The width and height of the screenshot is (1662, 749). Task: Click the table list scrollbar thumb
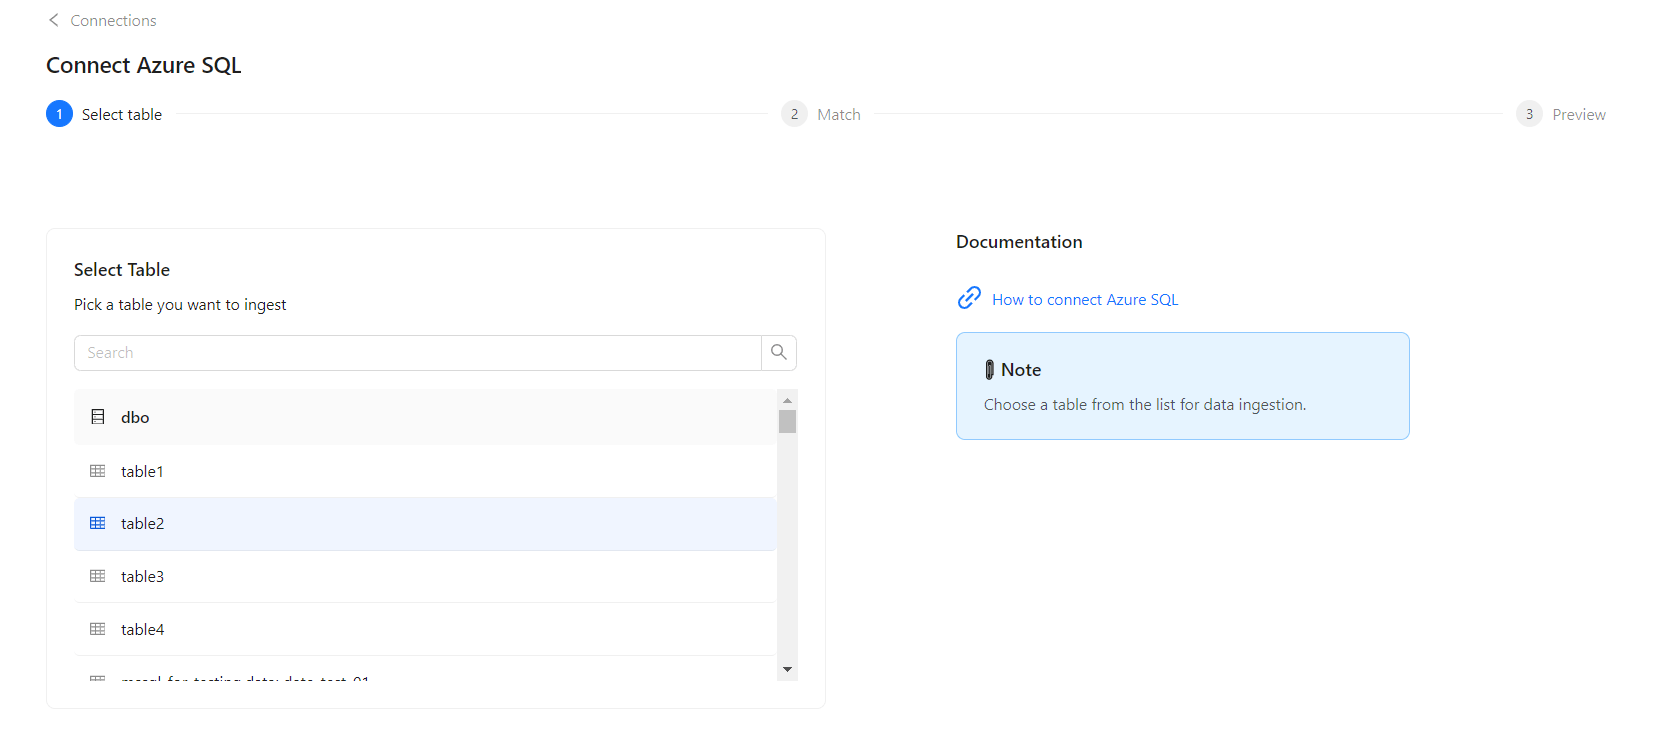point(788,422)
